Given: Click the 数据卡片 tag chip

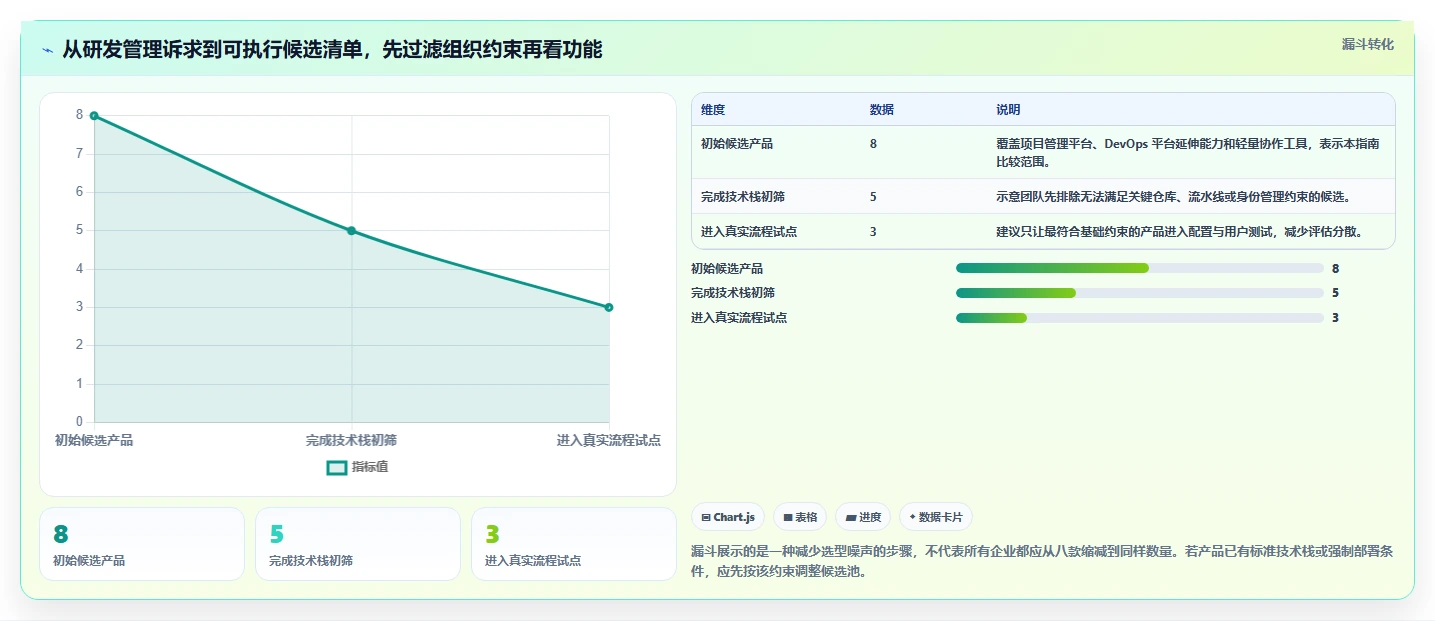Looking at the screenshot, I should [936, 517].
